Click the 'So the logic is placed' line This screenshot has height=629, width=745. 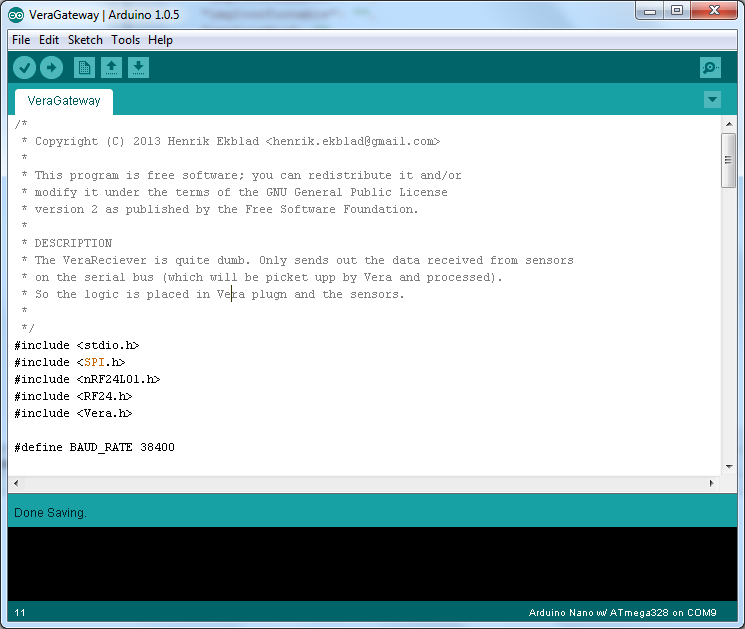(213, 295)
